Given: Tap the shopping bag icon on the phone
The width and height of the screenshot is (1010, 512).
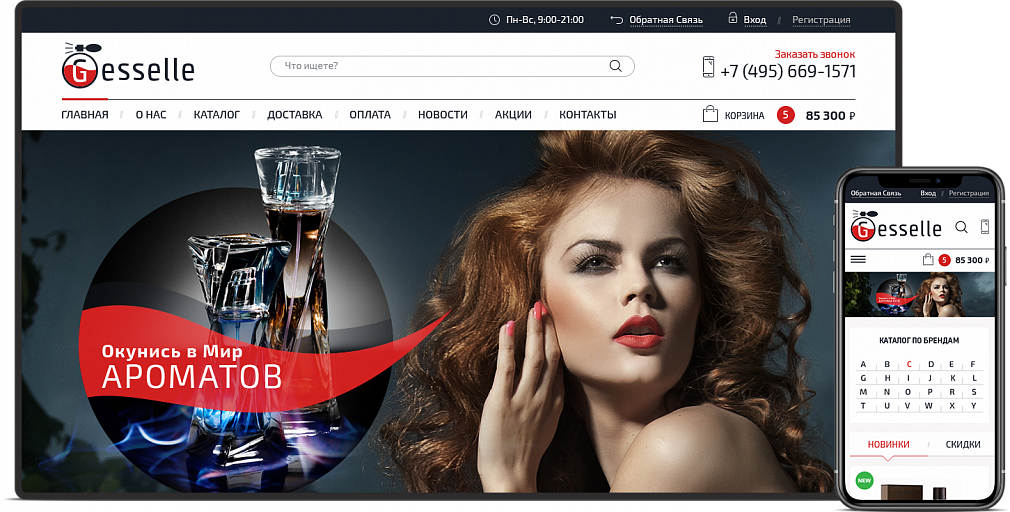Looking at the screenshot, I should (928, 260).
